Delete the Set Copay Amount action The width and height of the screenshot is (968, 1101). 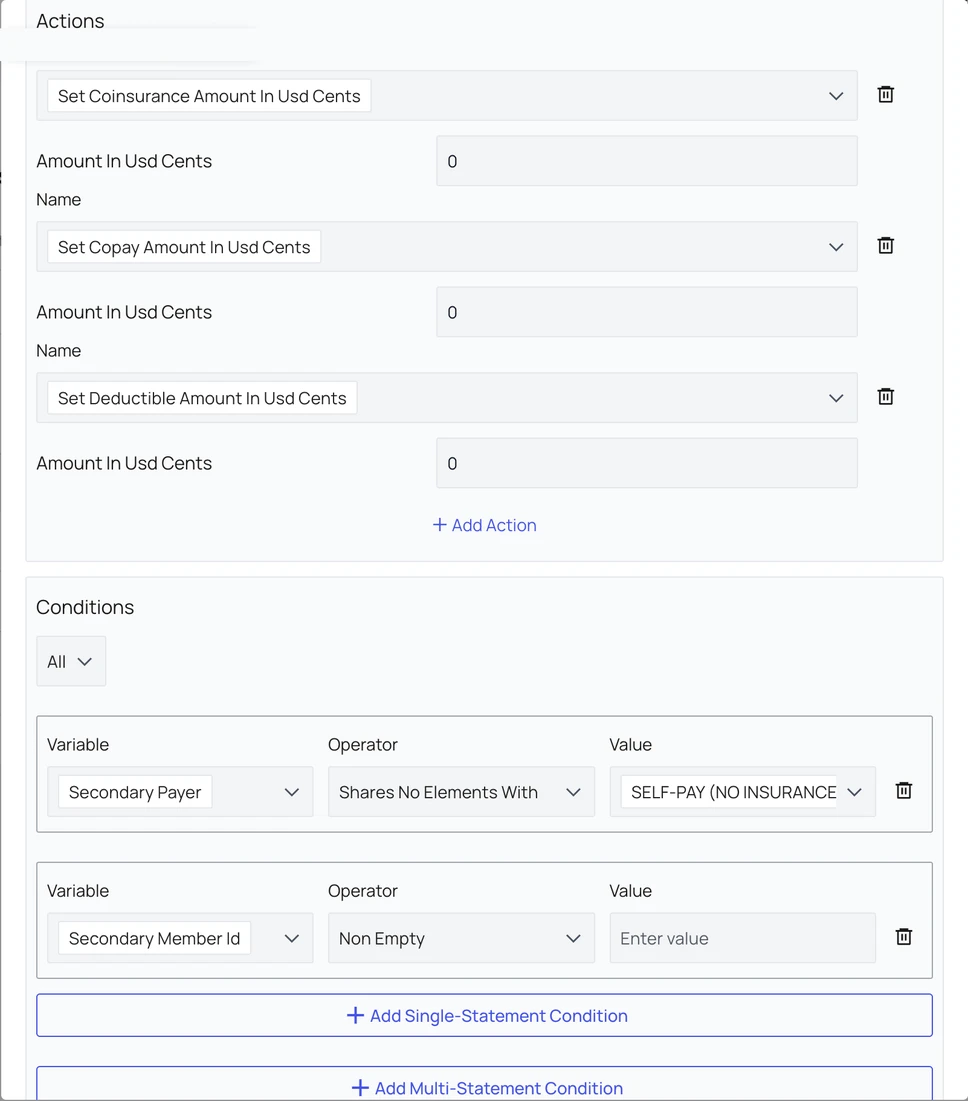click(x=885, y=246)
